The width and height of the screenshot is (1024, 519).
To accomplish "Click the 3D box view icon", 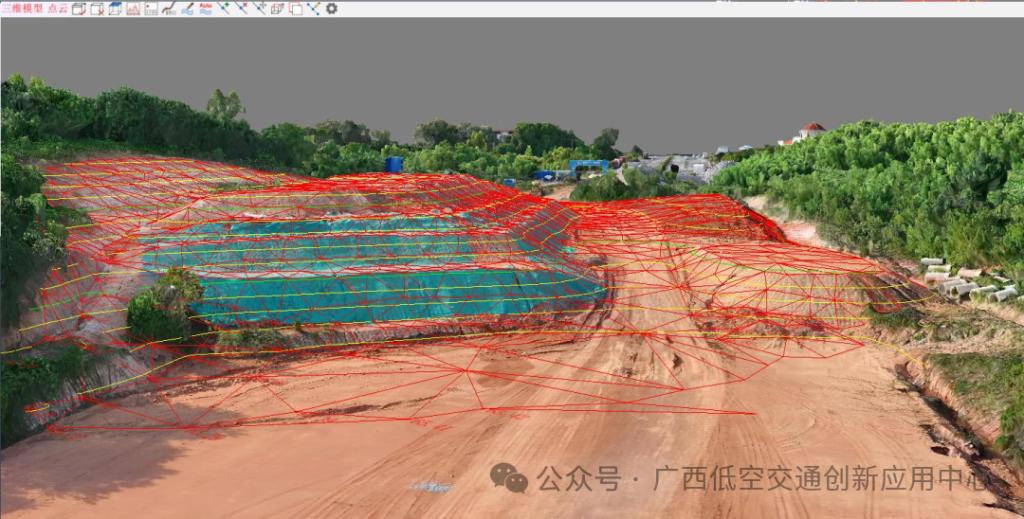I will coord(277,8).
